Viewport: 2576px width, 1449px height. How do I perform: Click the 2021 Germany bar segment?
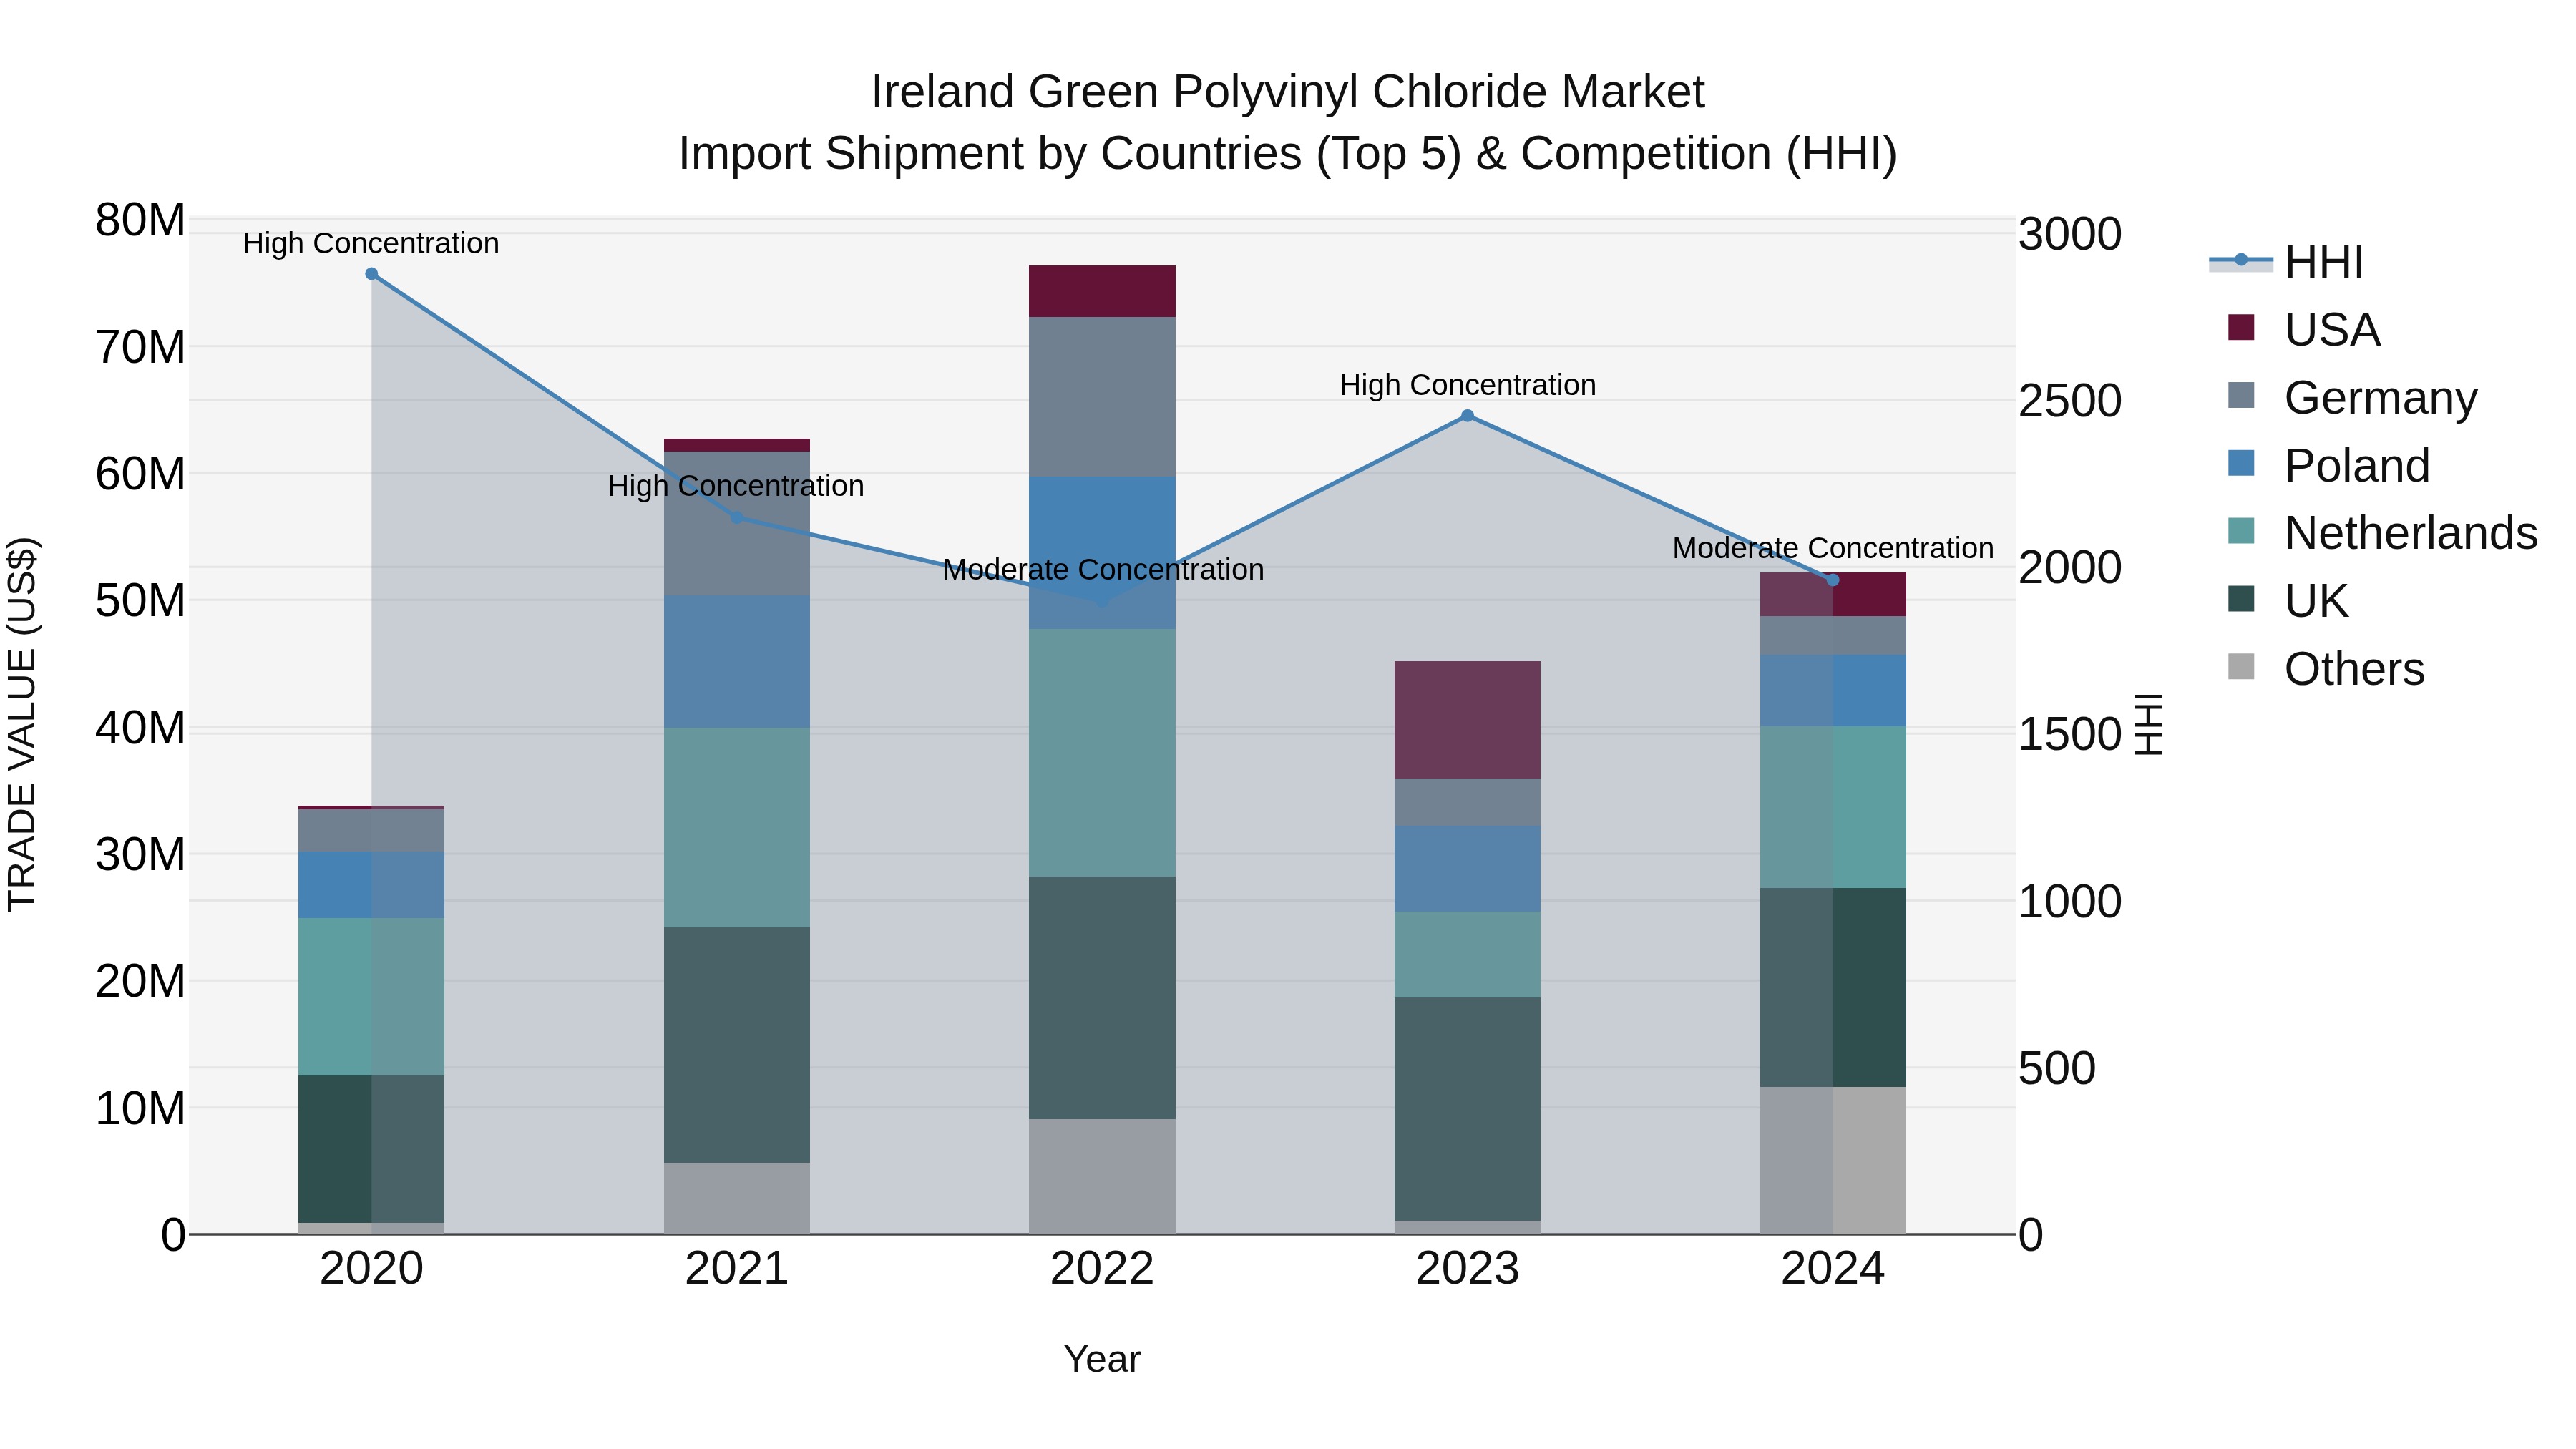[737, 524]
